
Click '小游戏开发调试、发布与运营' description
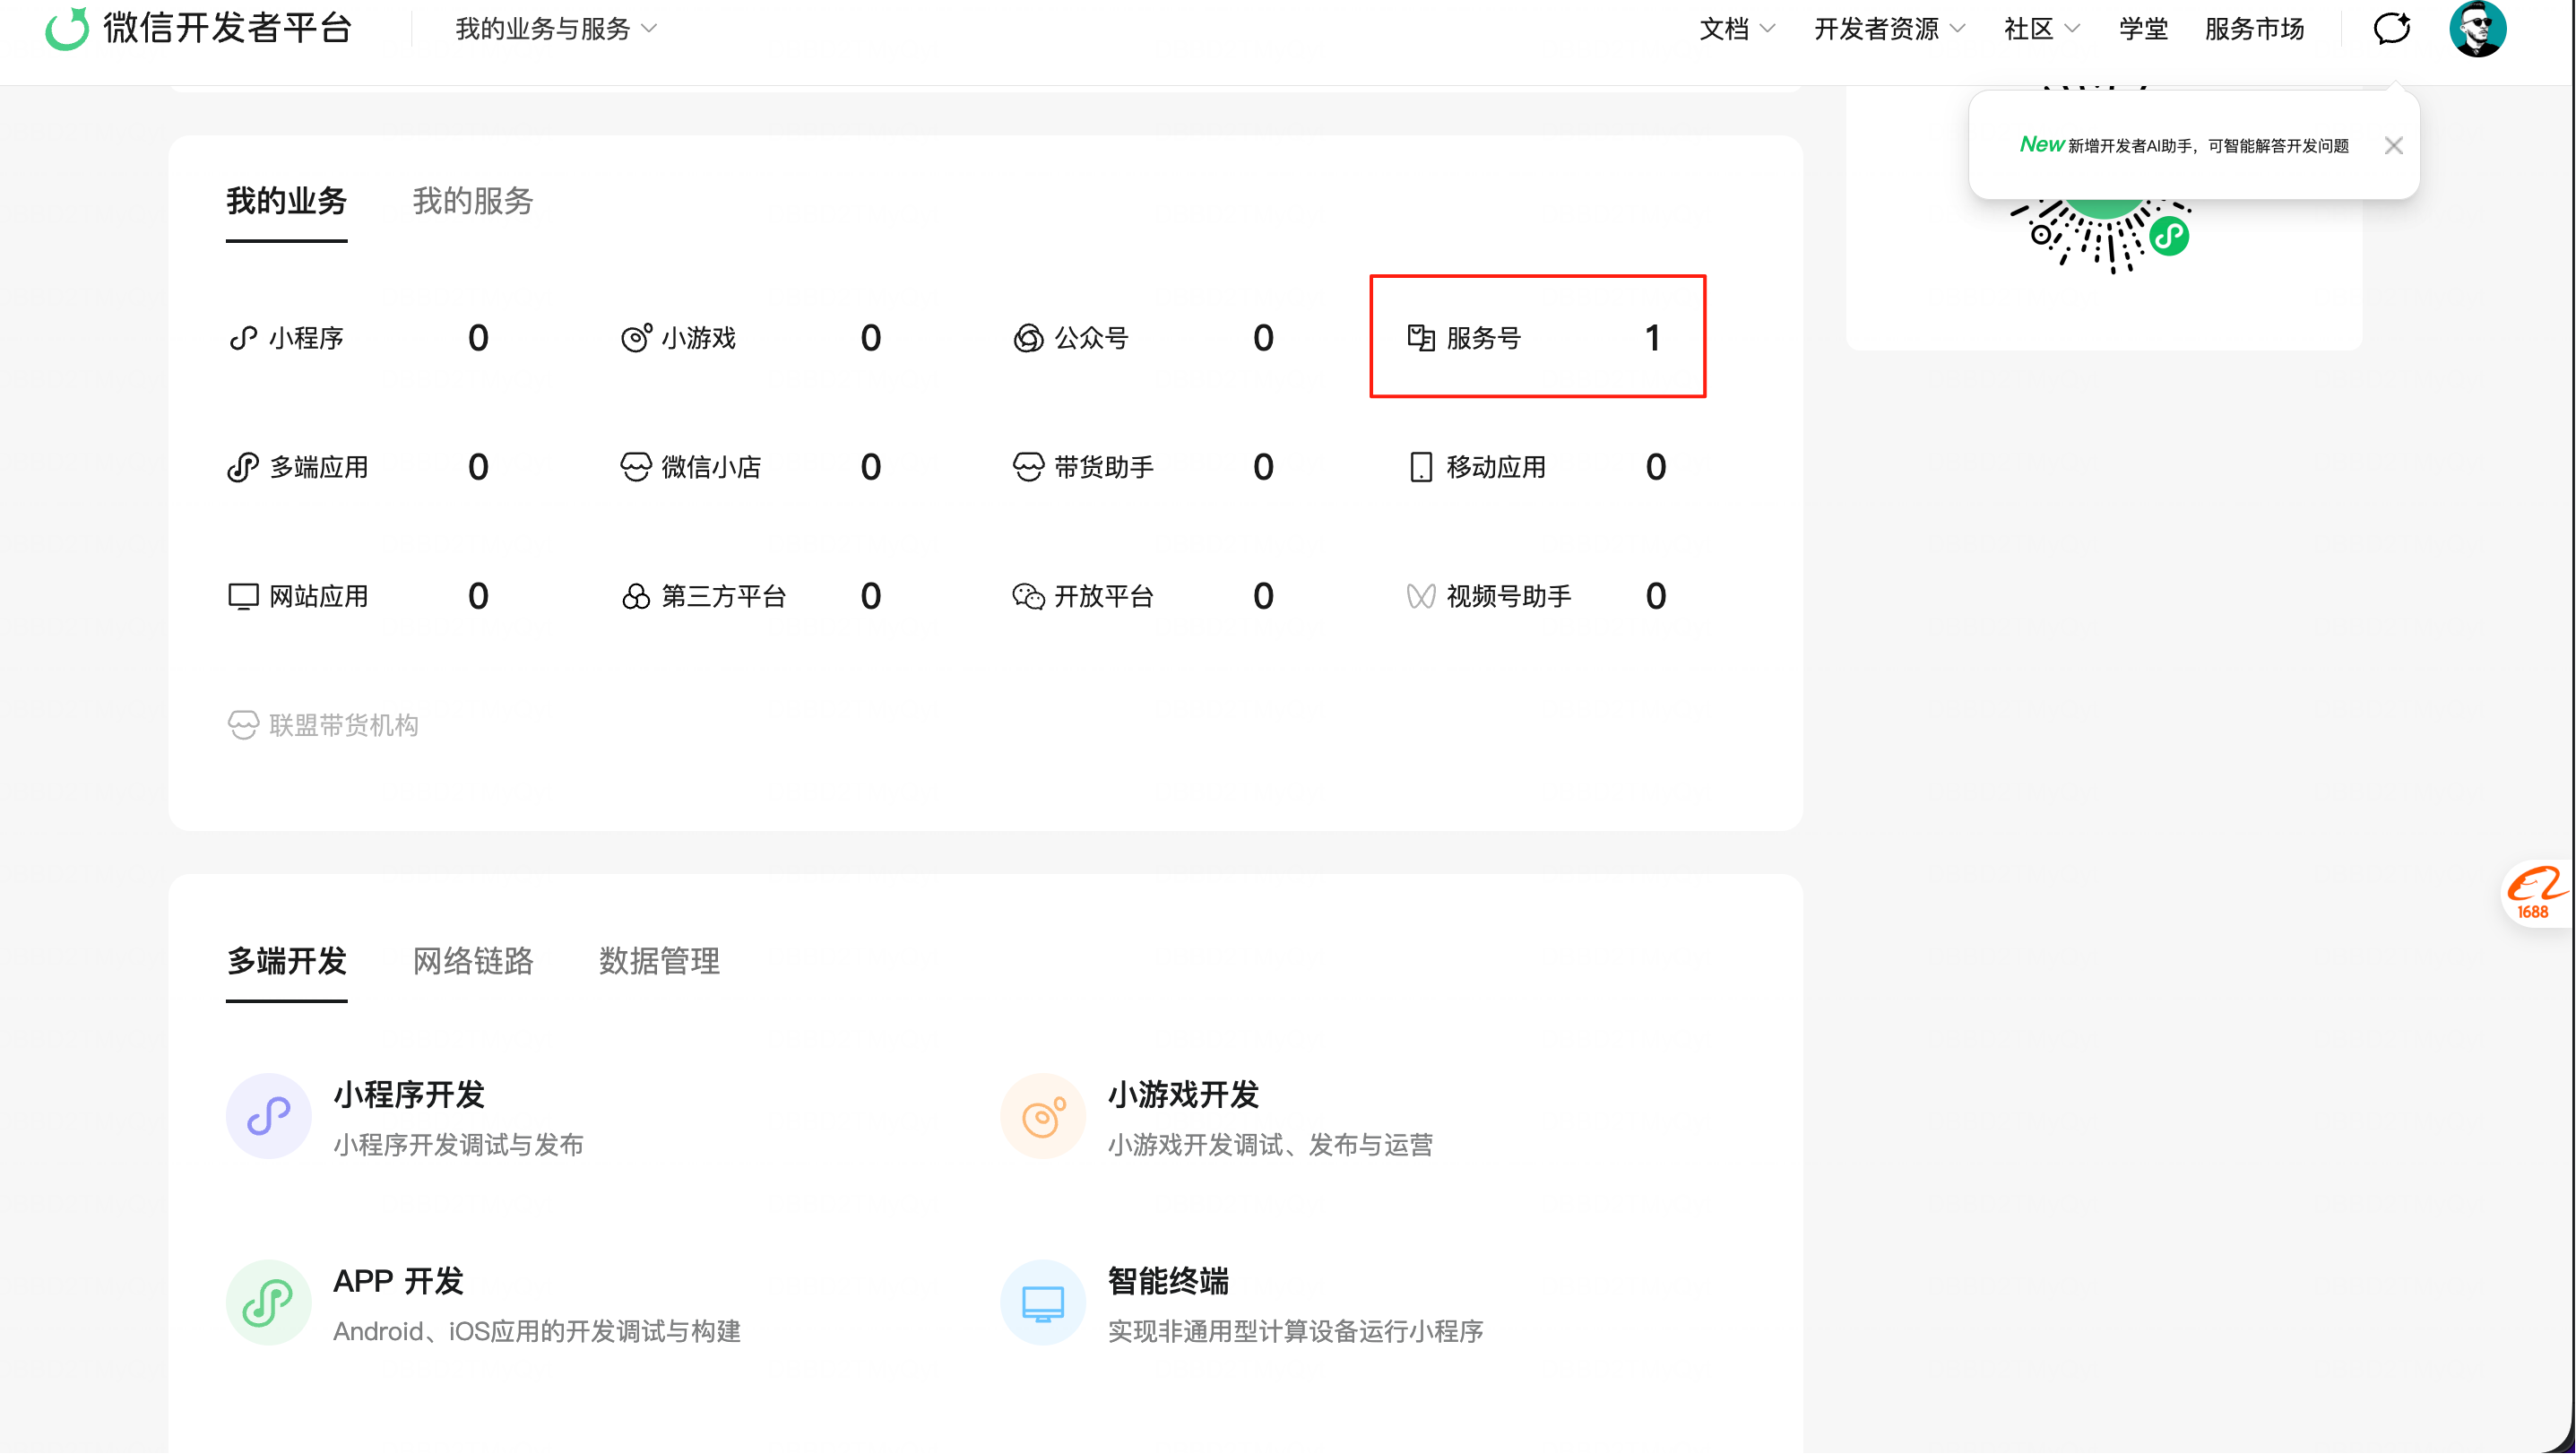[1270, 1144]
